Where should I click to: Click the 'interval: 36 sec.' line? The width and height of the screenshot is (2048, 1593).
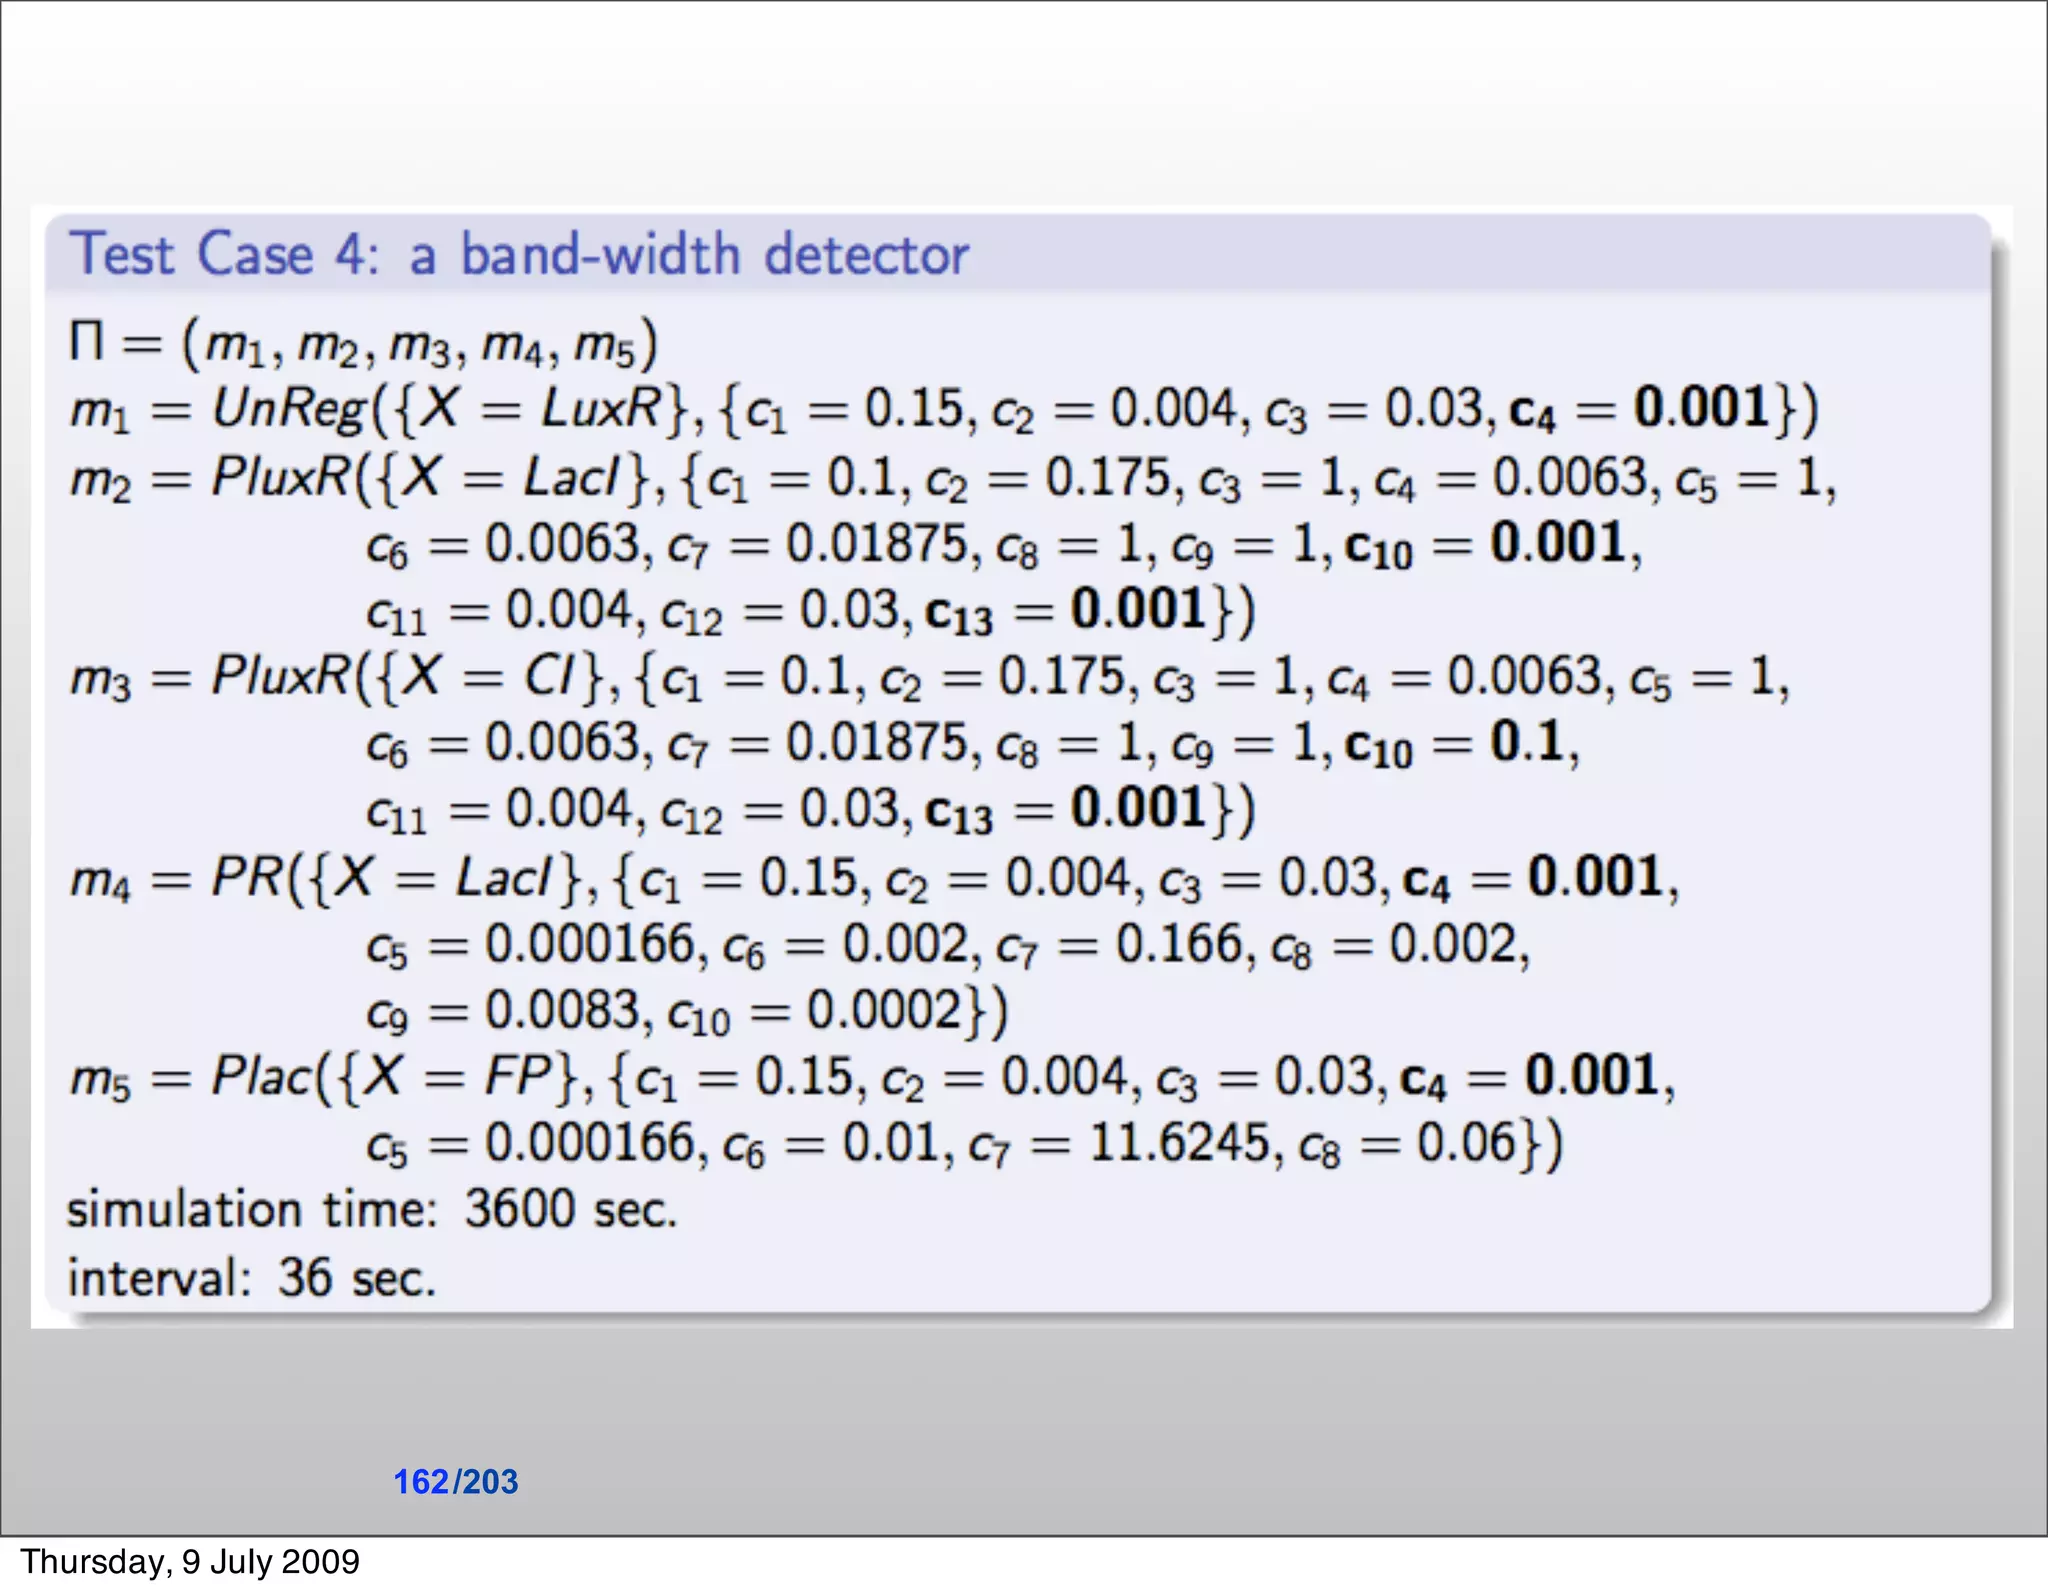tap(251, 1278)
